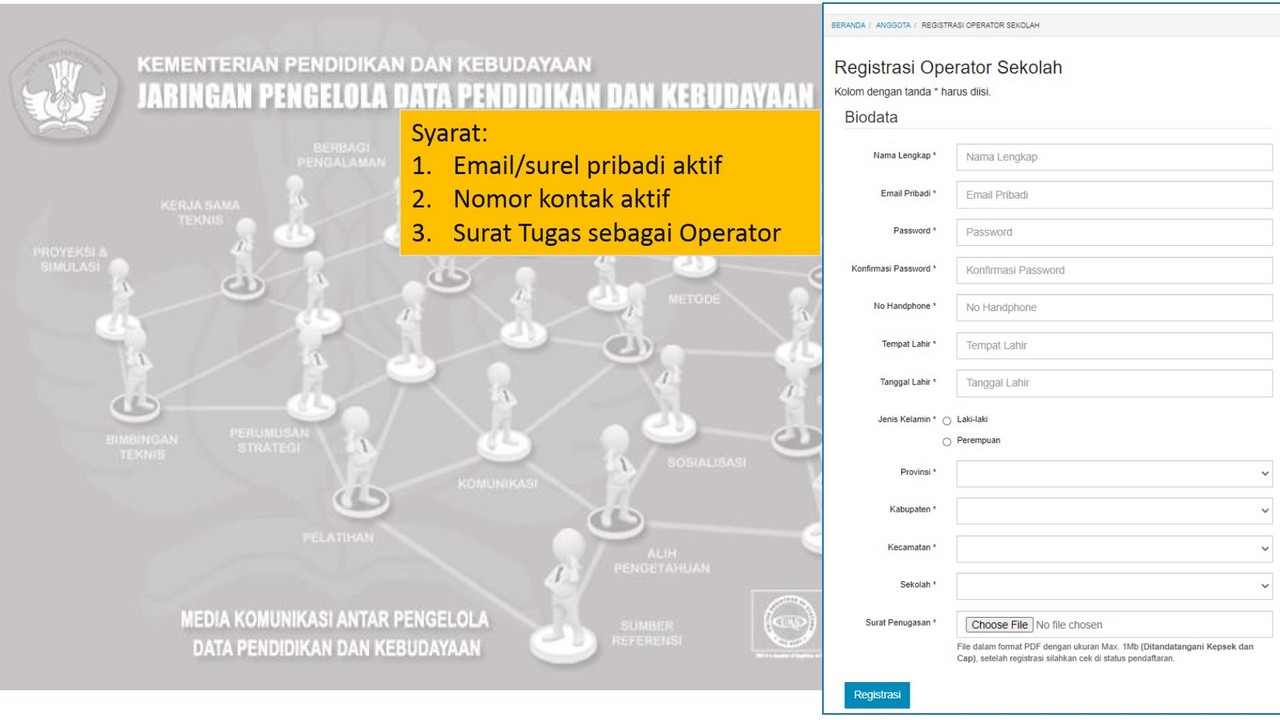Open the Provinsi dropdown
The width and height of the screenshot is (1280, 720).
tap(1114, 474)
